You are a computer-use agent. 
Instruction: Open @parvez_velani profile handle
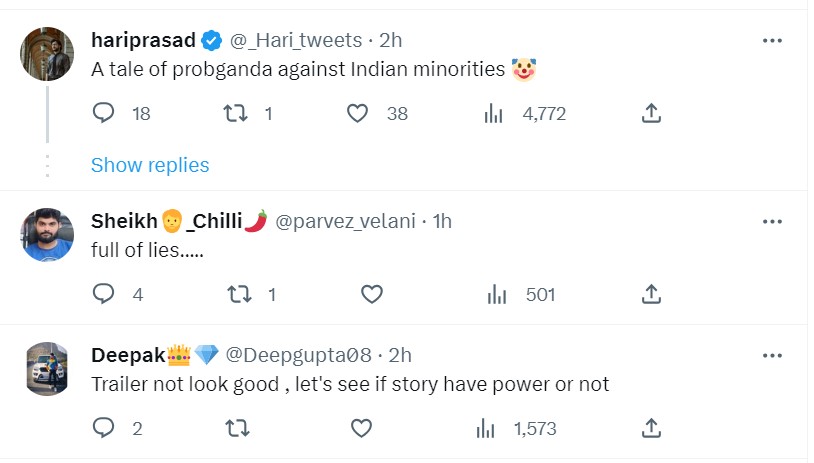click(x=345, y=221)
